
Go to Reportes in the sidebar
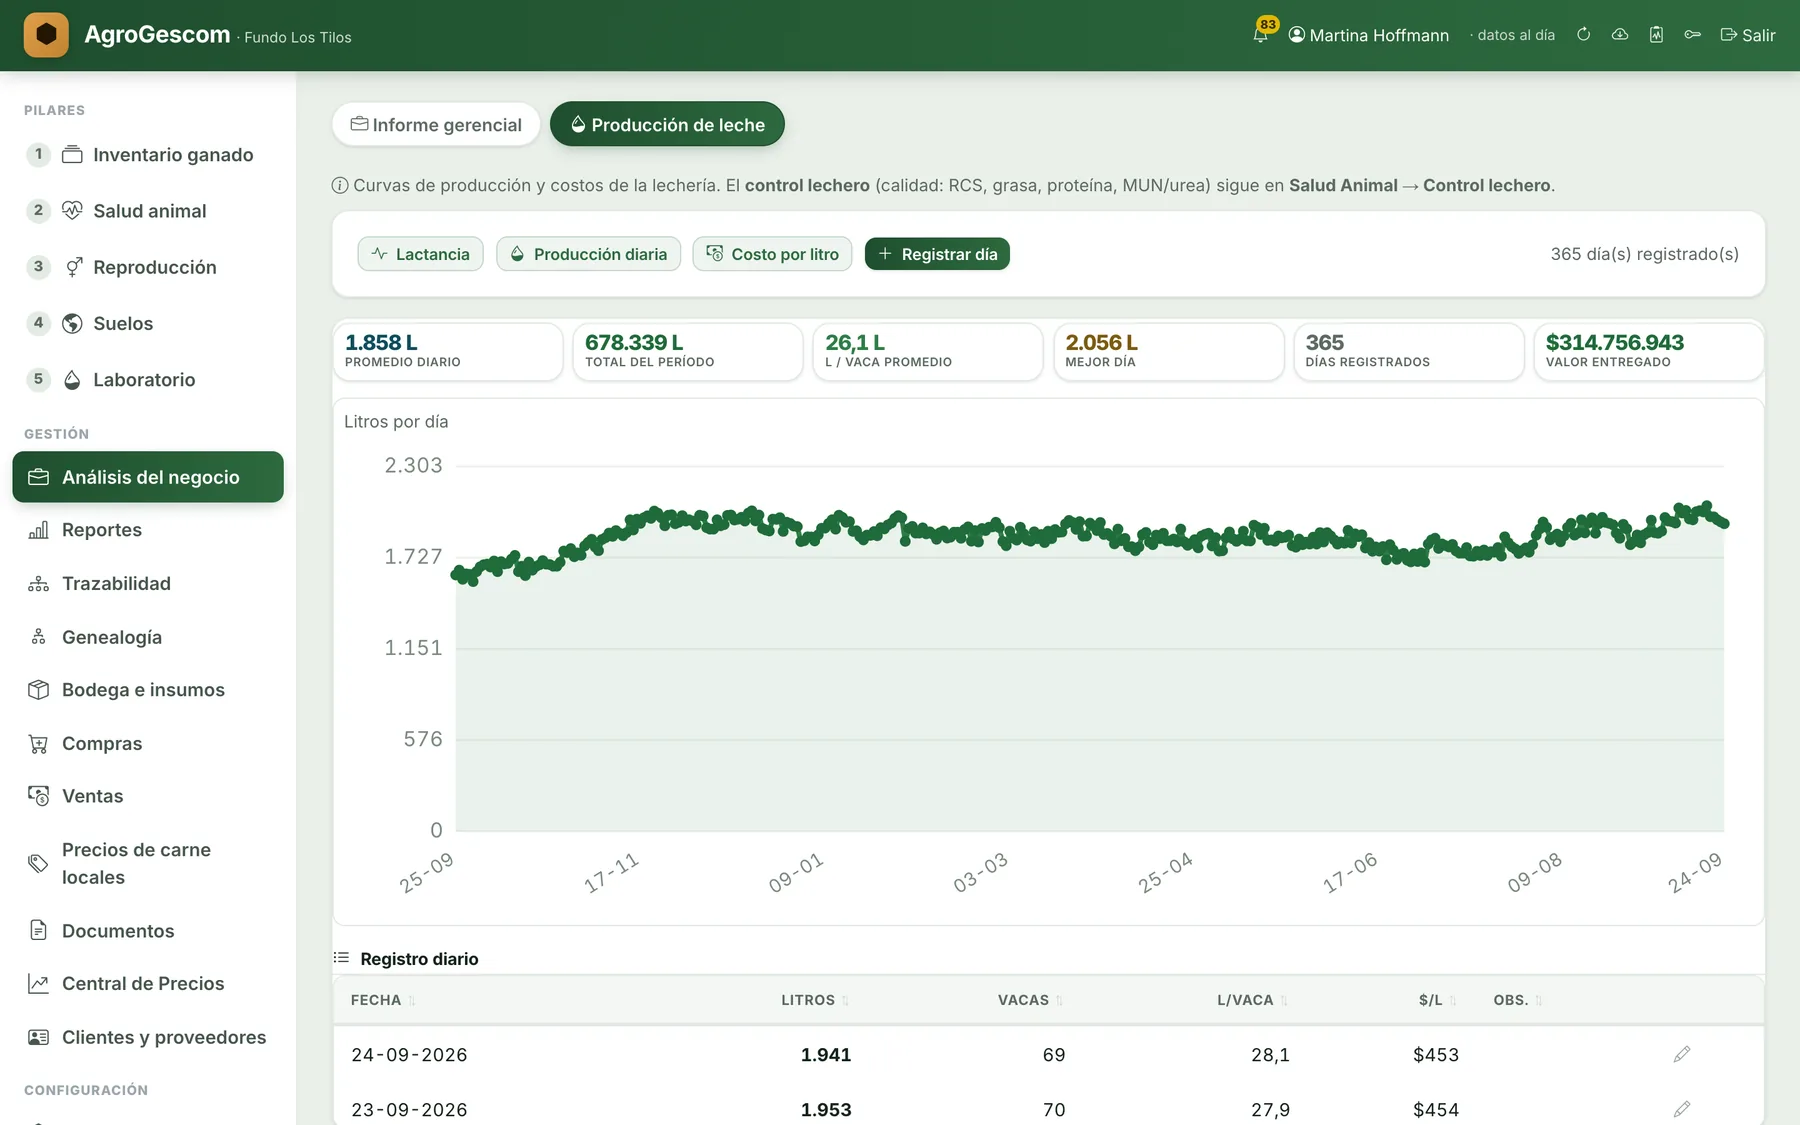click(148, 530)
